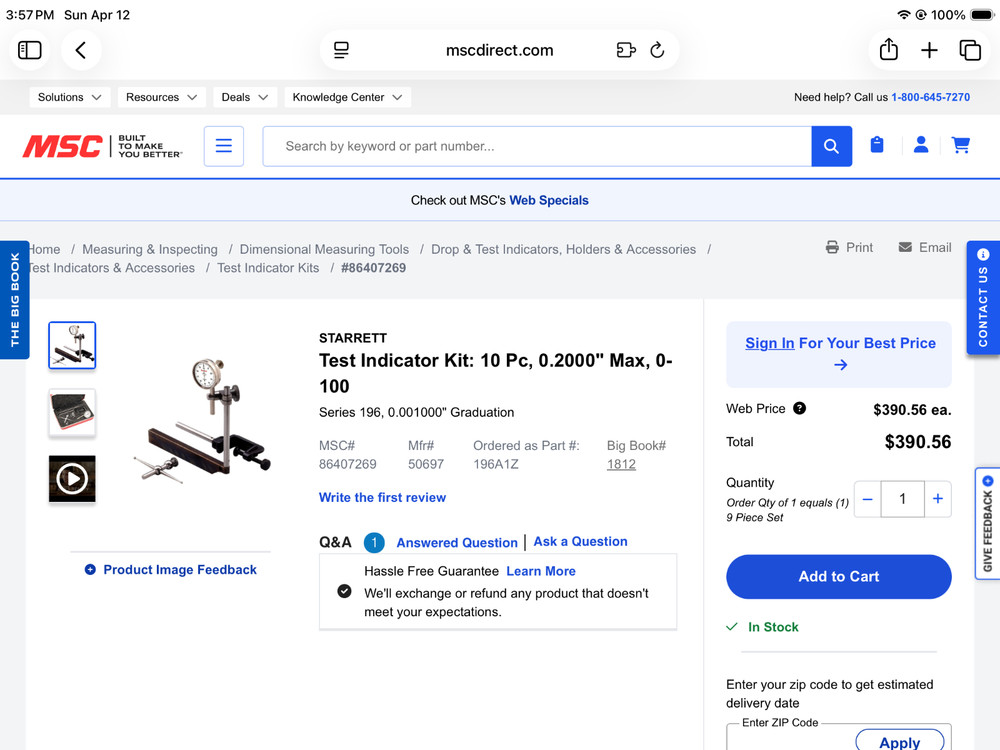Expand the Deals dropdown menu
Image resolution: width=1000 pixels, height=750 pixels.
coord(245,97)
